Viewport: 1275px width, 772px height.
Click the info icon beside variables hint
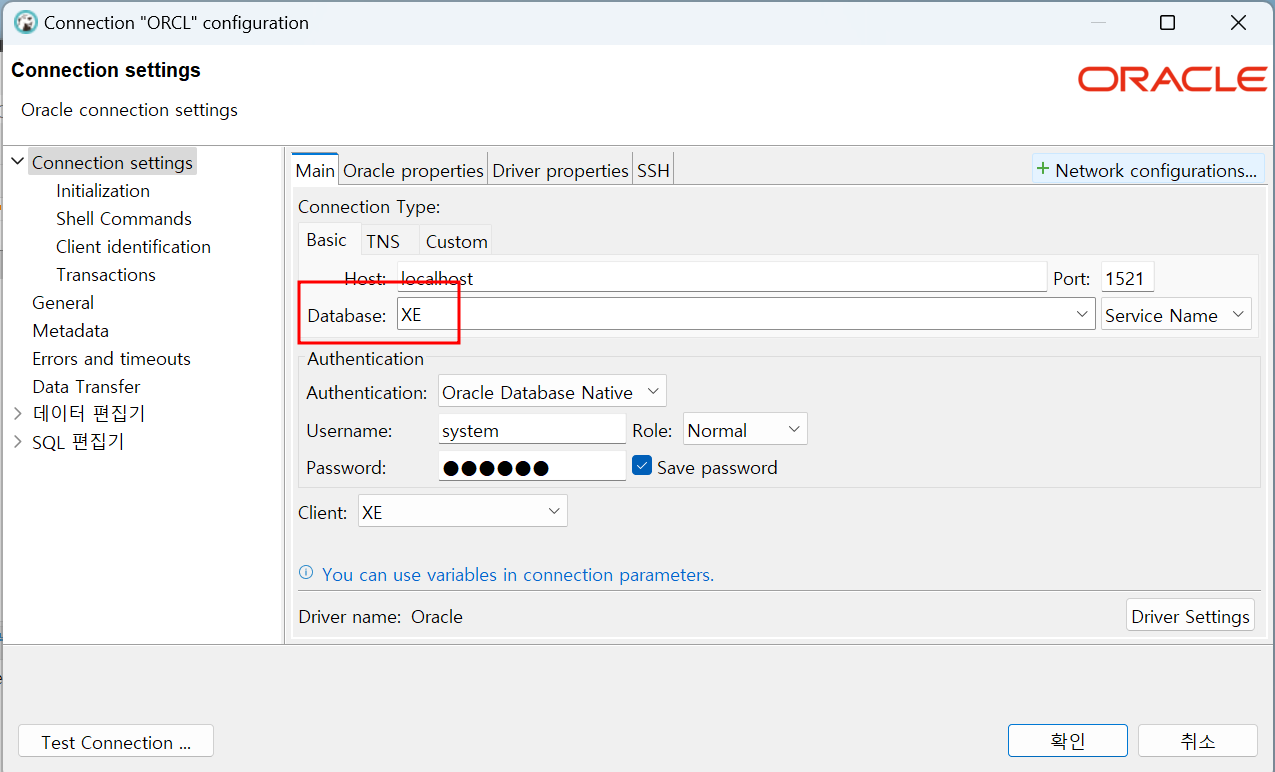pos(307,573)
